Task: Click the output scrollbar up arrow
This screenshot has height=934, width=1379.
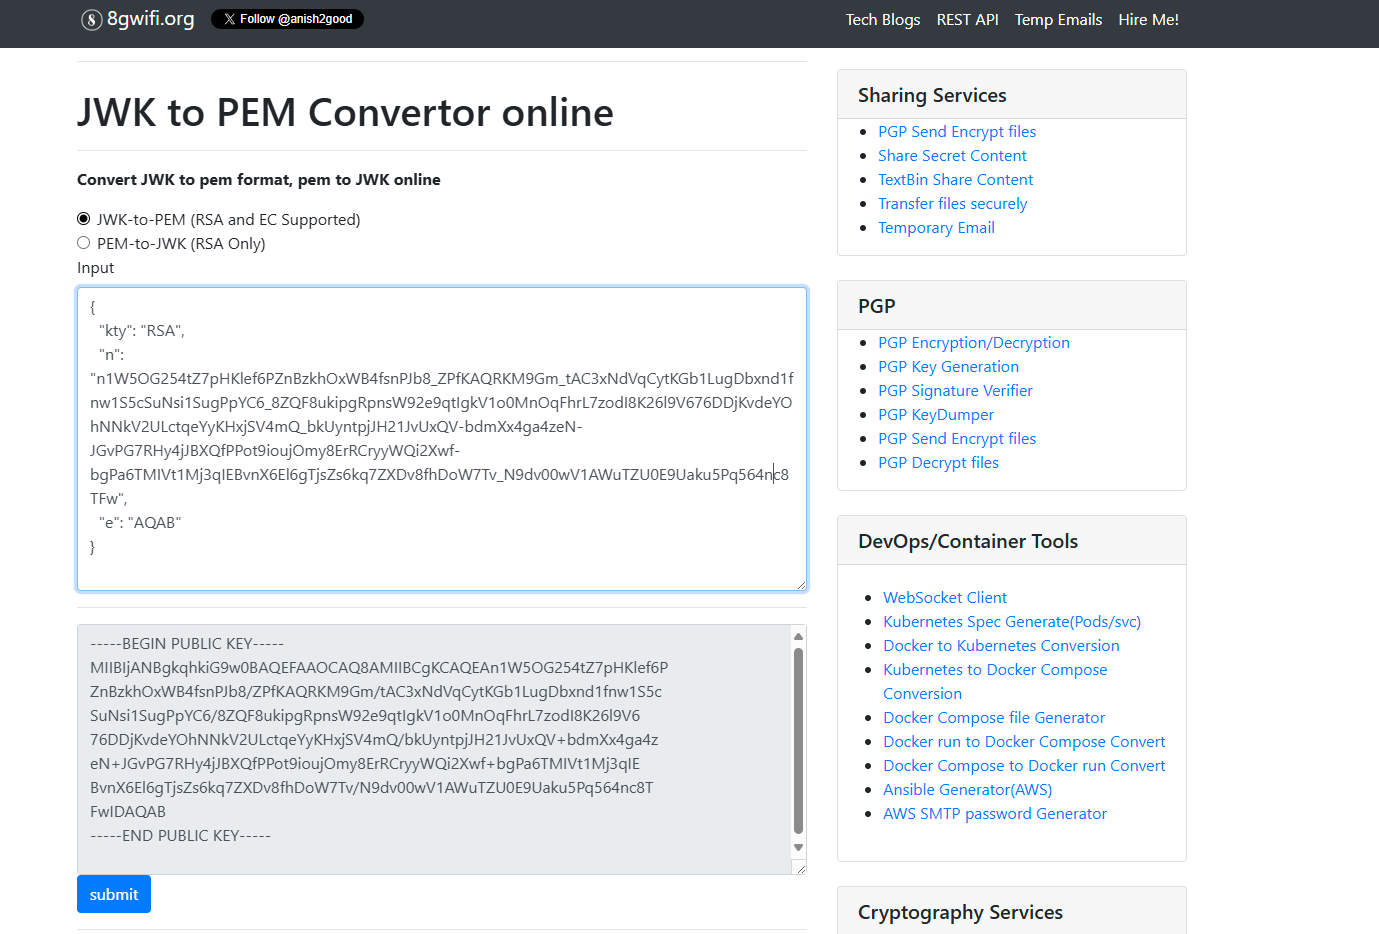Action: (798, 636)
